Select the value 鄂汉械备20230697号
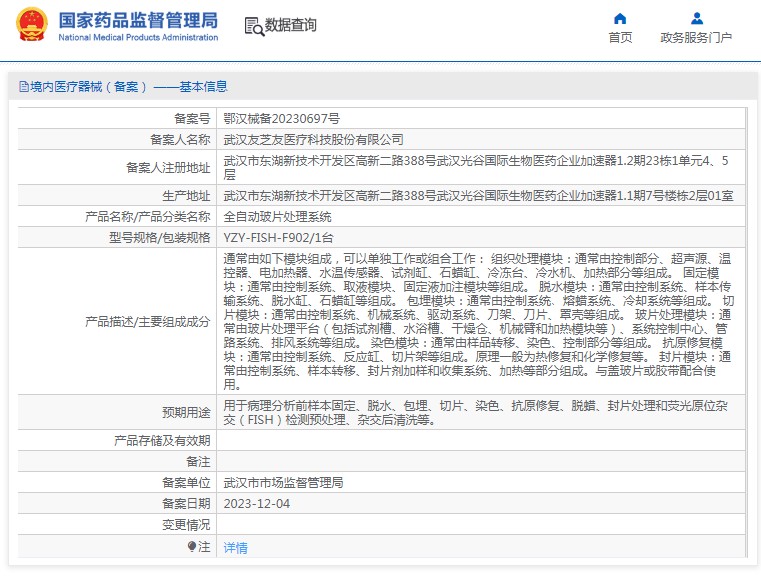 pos(281,118)
